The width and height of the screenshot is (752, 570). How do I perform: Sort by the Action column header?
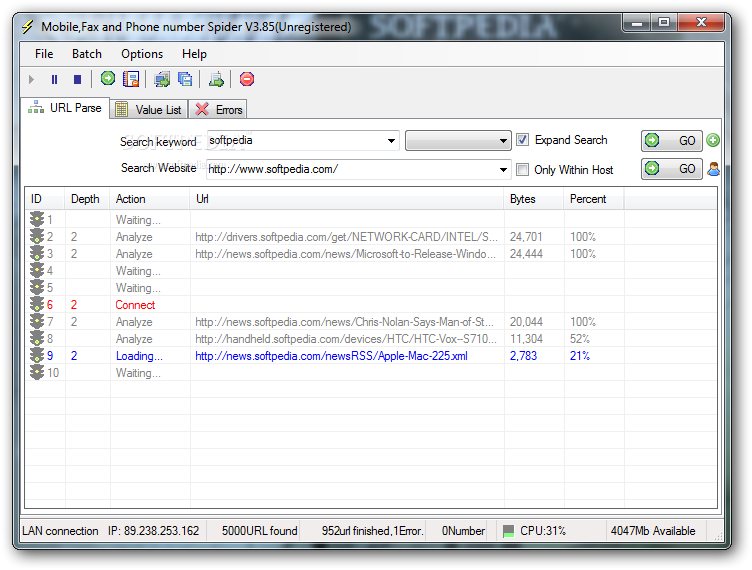[150, 199]
